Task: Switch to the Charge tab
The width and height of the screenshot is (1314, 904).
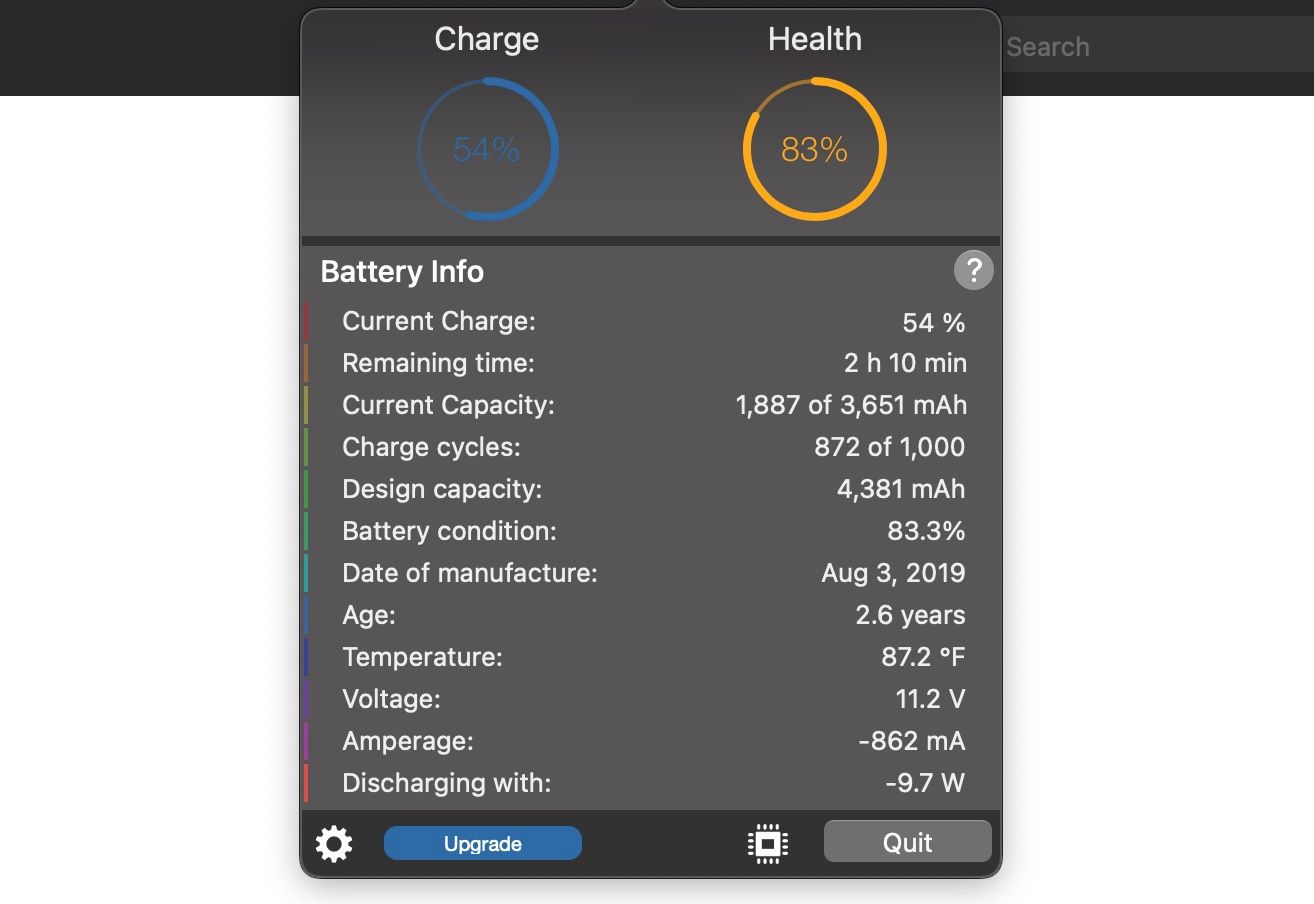Action: (486, 38)
